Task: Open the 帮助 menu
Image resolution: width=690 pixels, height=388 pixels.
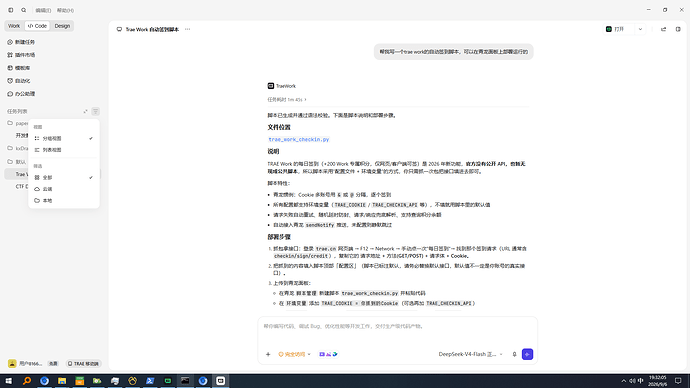Action: click(65, 10)
